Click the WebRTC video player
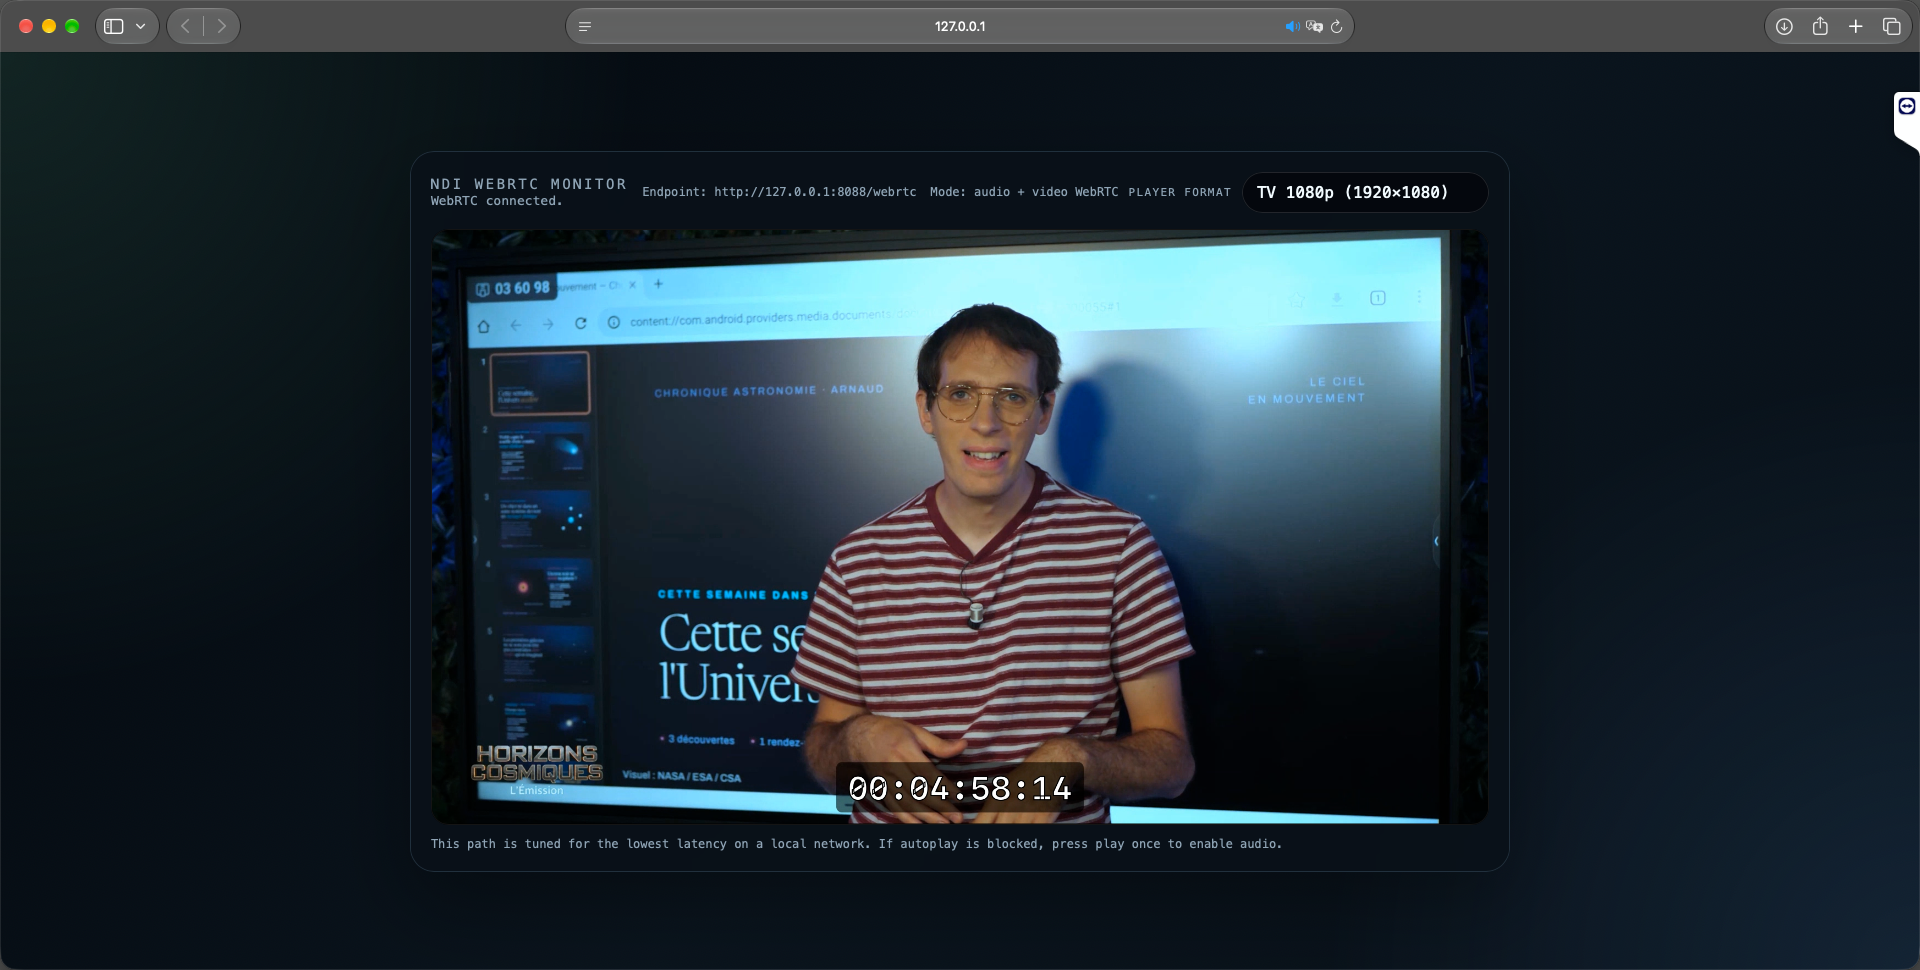This screenshot has width=1920, height=970. (x=959, y=527)
